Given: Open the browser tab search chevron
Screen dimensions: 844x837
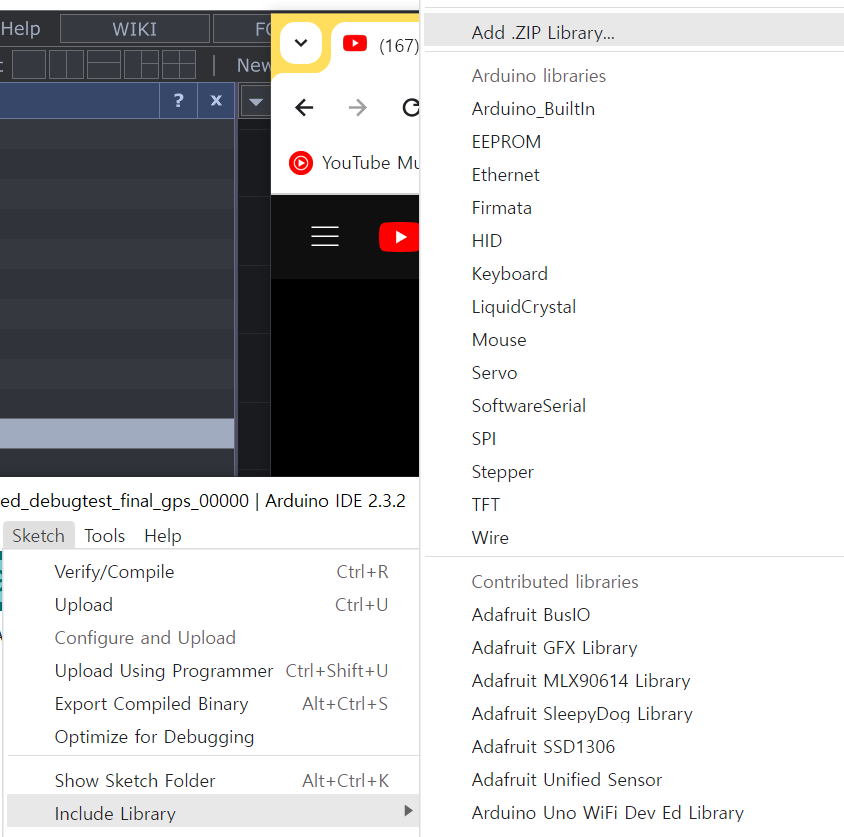Looking at the screenshot, I should click(301, 43).
